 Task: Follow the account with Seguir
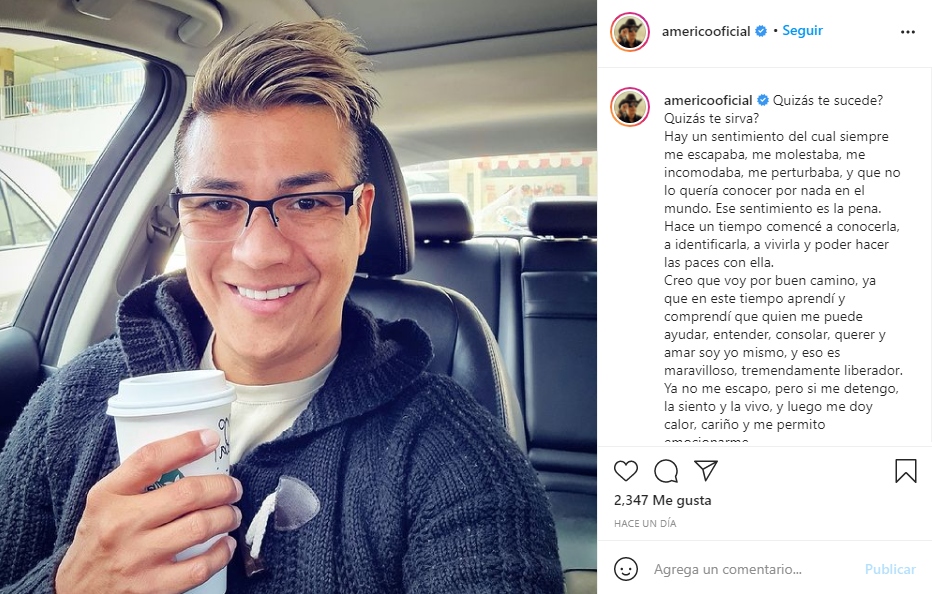coord(802,30)
